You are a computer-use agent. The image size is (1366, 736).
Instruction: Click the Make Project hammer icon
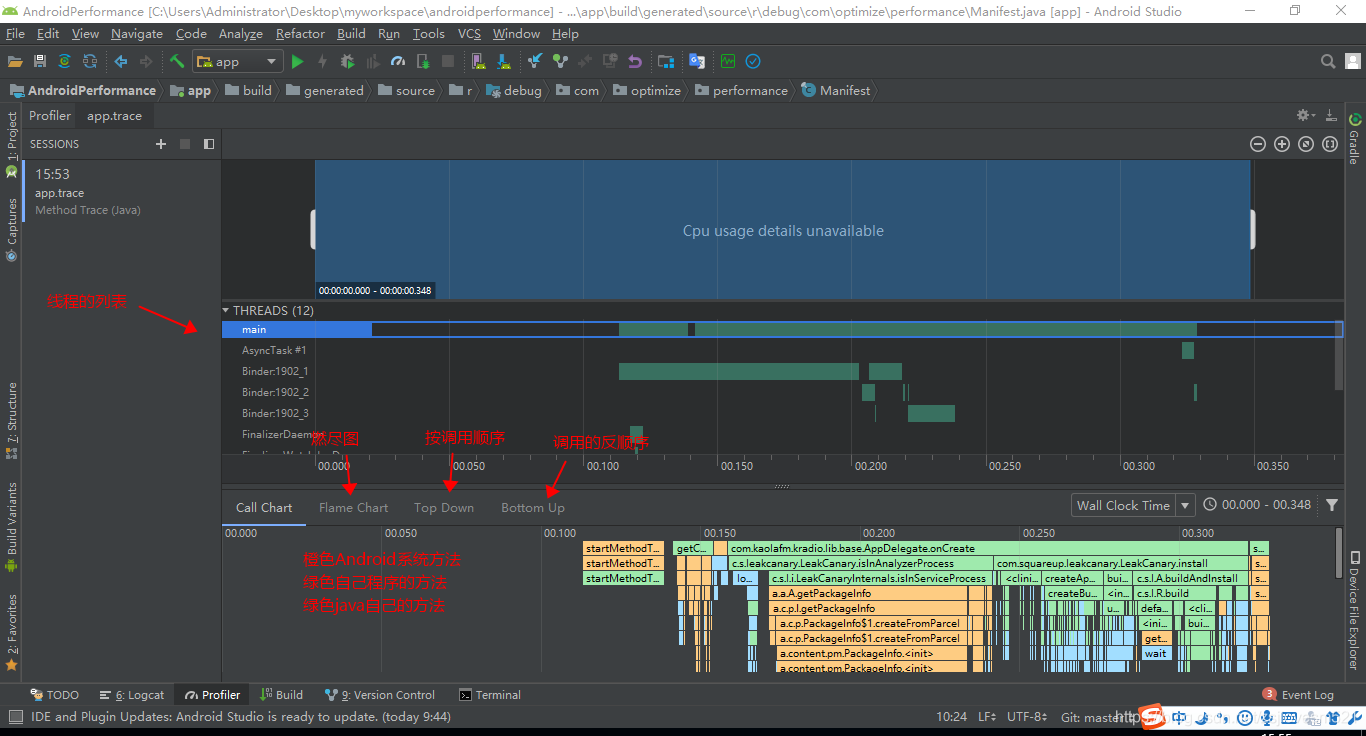177,61
